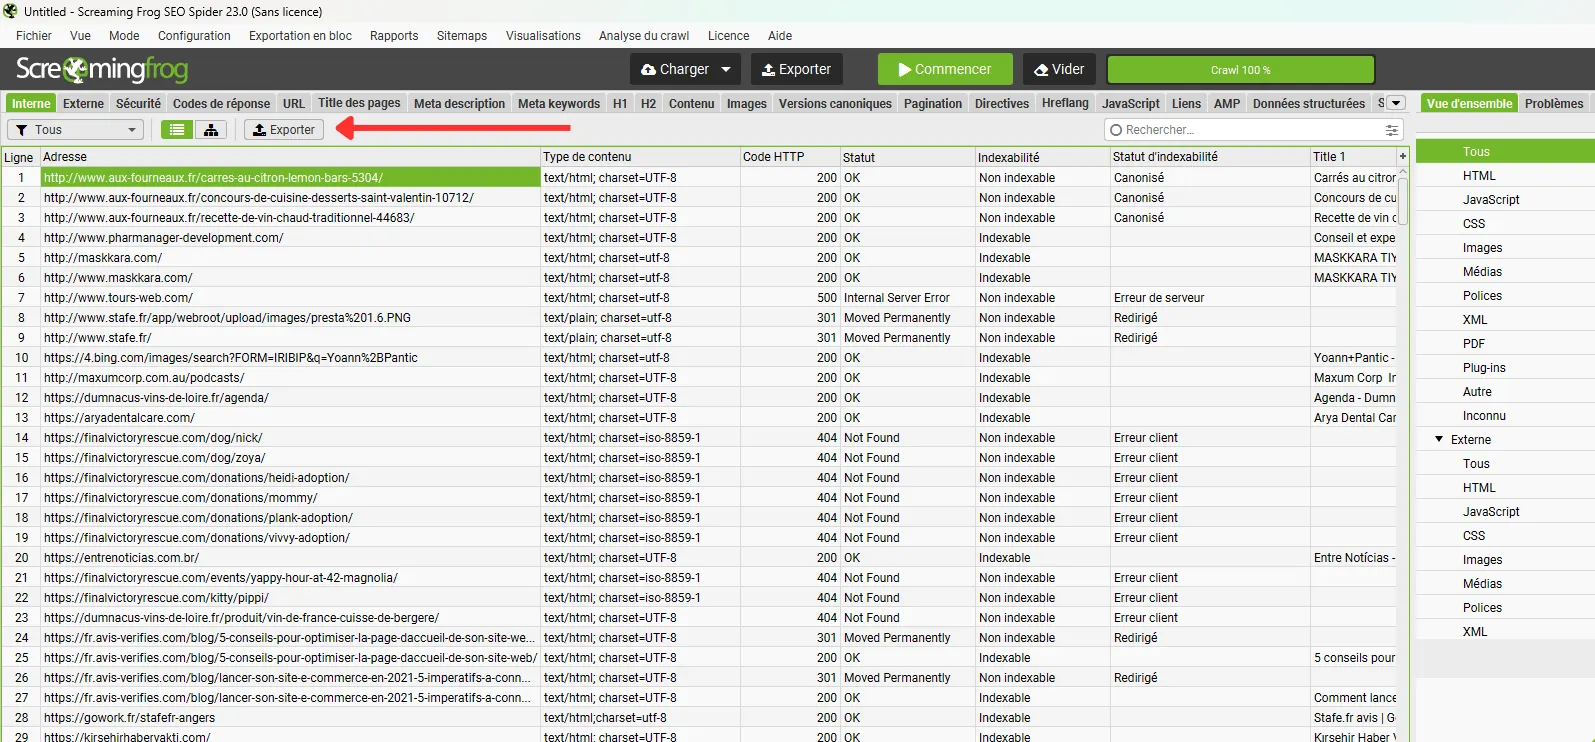This screenshot has width=1595, height=742.
Task: Open the Licence menu
Action: coord(728,36)
